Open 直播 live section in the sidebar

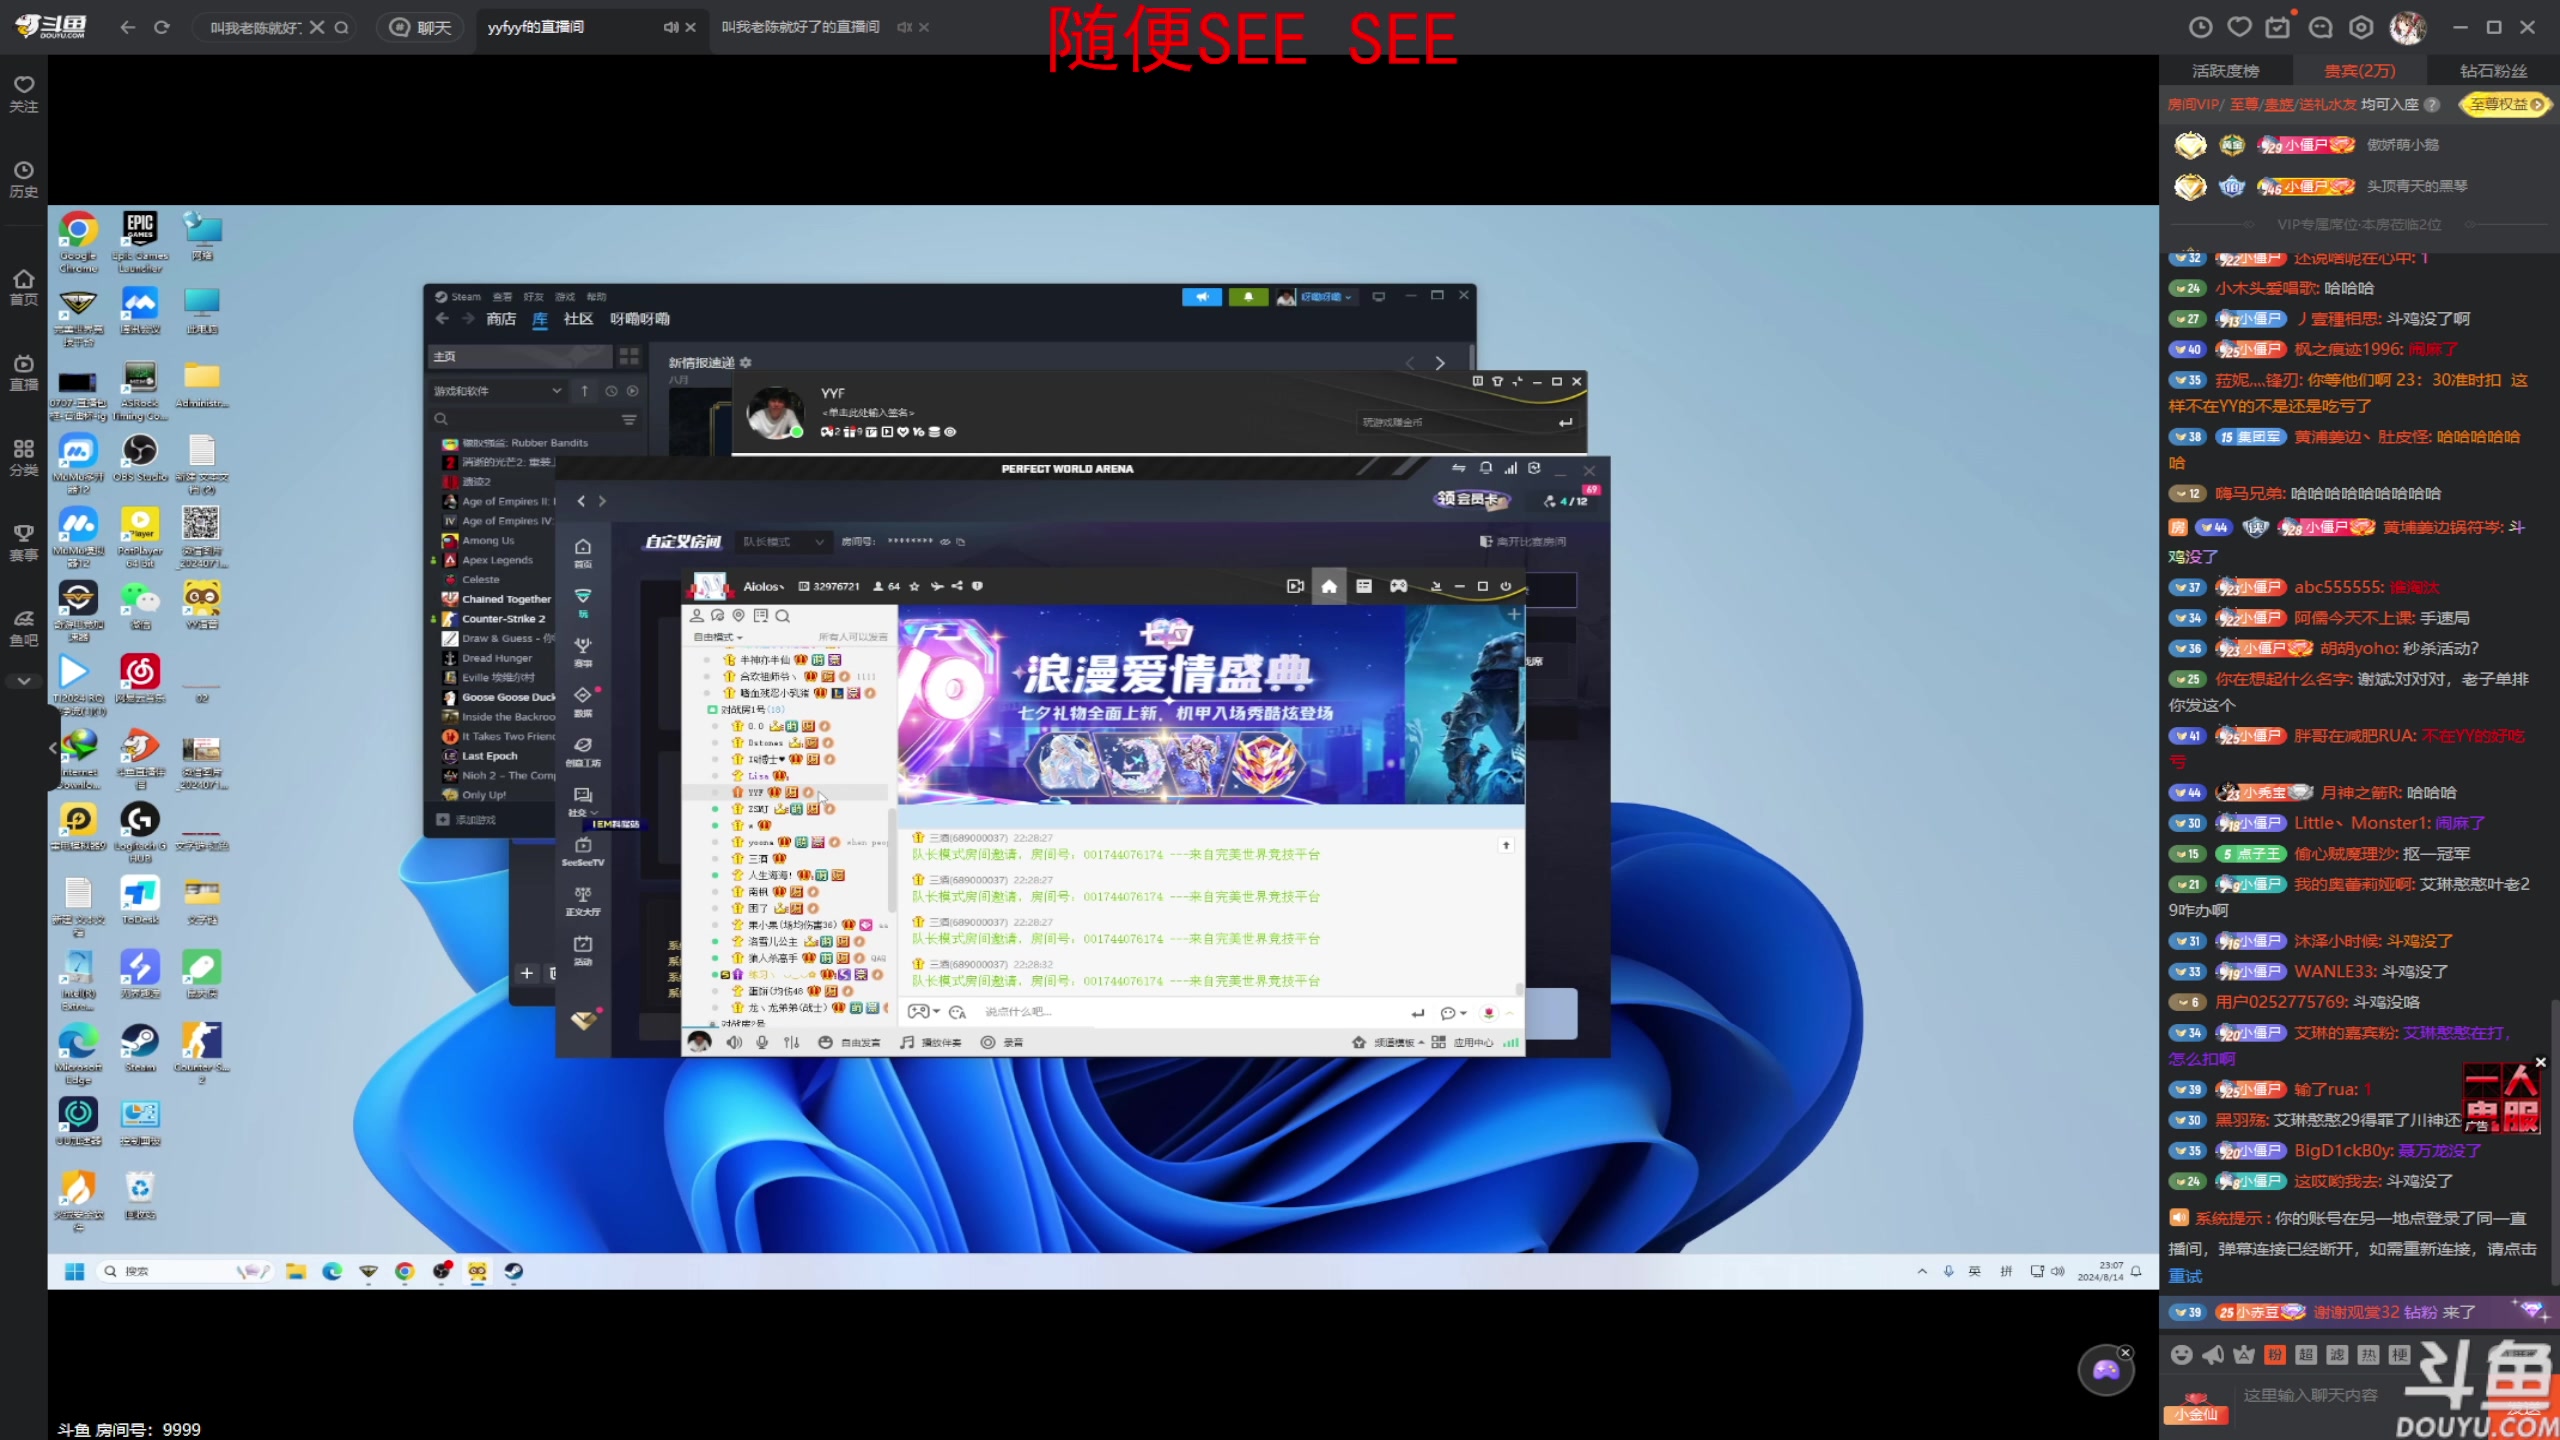pos(24,373)
